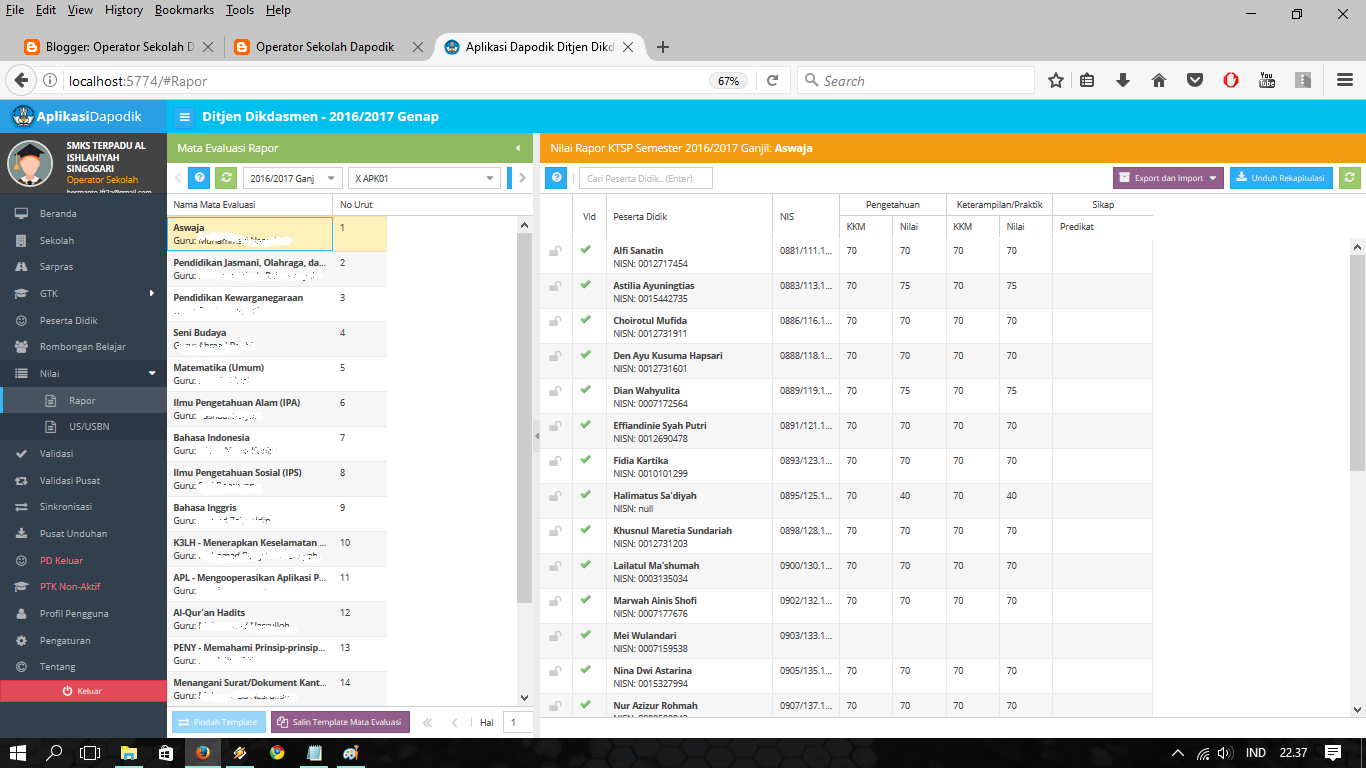Open Windows Start menu
The width and height of the screenshot is (1366, 769).
click(18, 752)
